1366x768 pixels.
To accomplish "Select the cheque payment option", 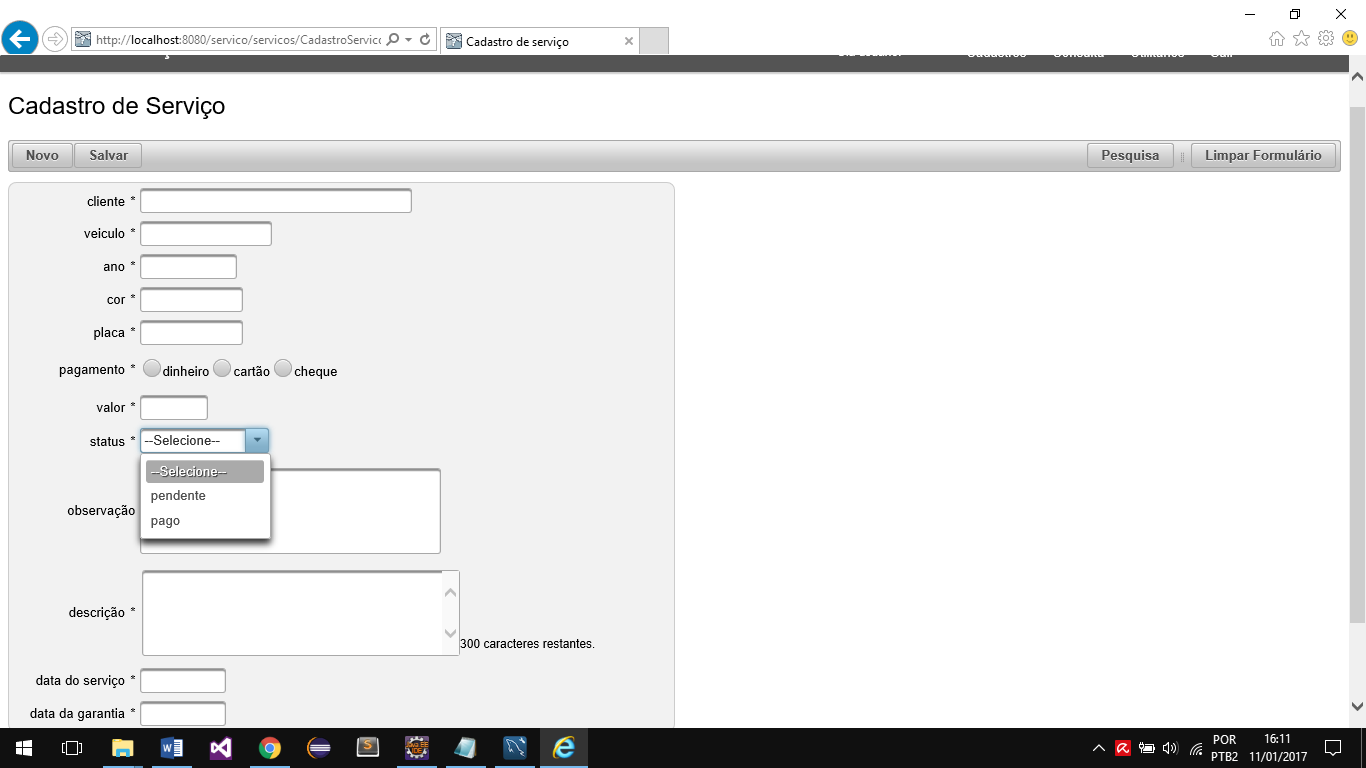I will click(283, 368).
